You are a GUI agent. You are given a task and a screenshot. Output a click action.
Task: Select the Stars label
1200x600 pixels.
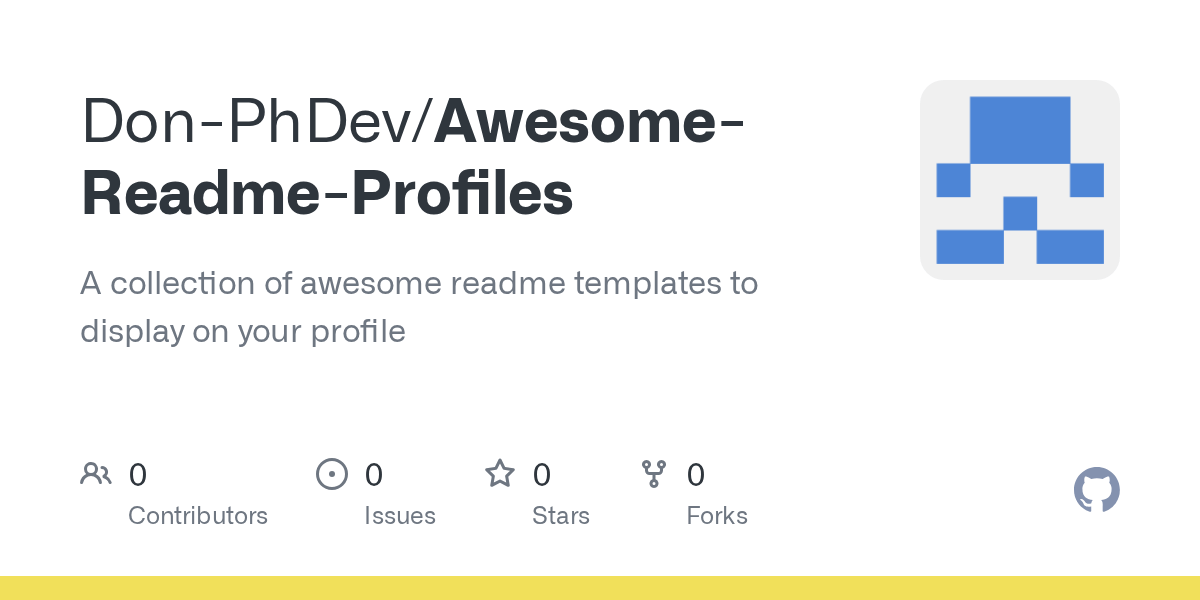[561, 516]
